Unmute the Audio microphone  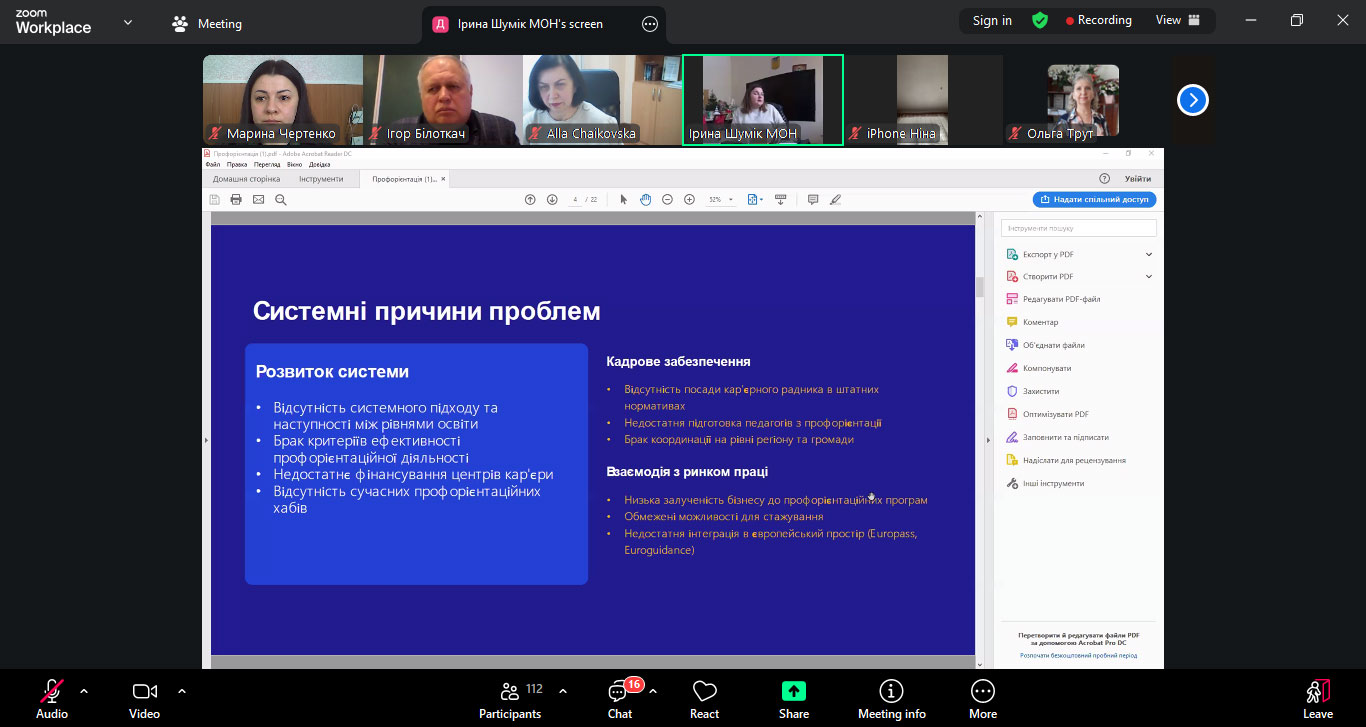[52, 691]
